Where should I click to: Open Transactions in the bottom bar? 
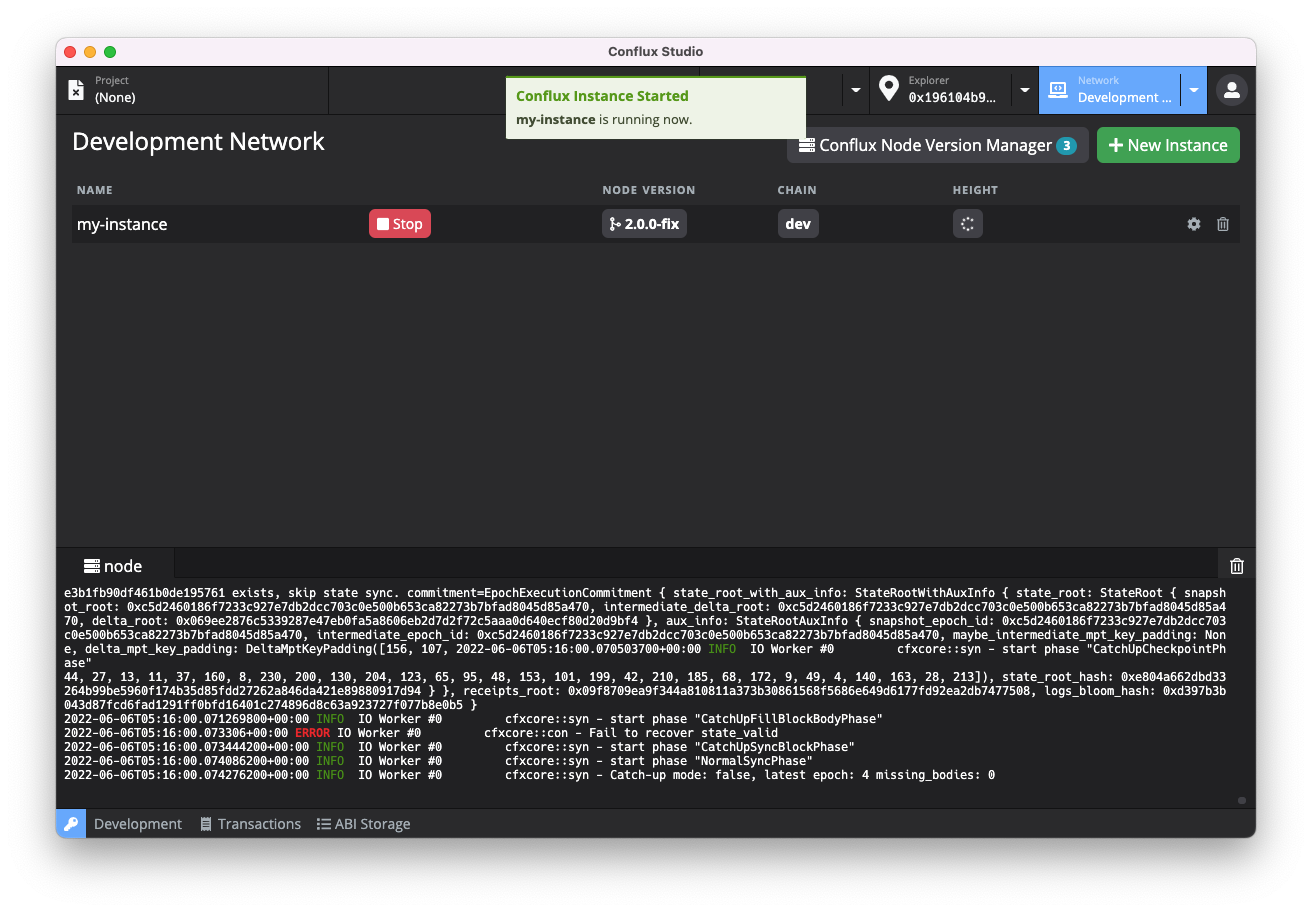pyautogui.click(x=250, y=824)
